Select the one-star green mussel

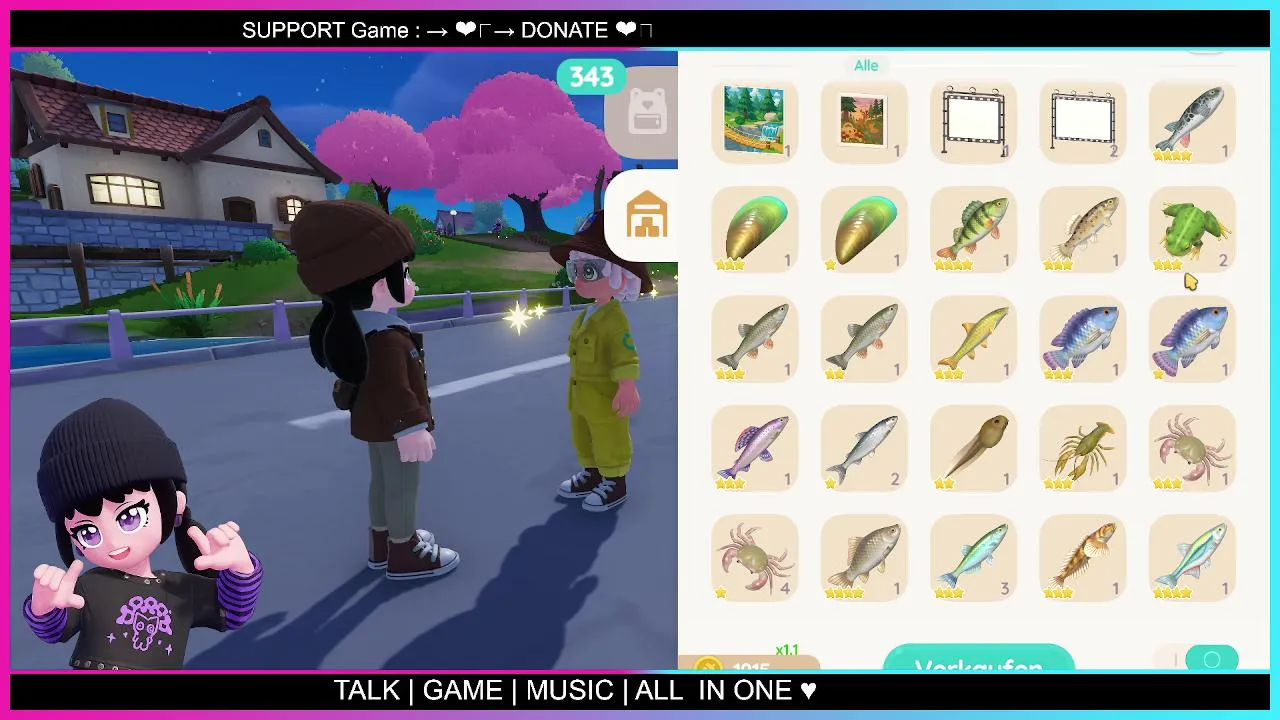(x=864, y=231)
